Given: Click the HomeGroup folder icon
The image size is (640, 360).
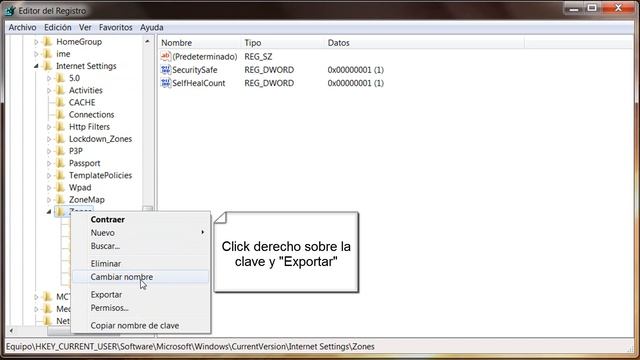Looking at the screenshot, I should click(48, 42).
